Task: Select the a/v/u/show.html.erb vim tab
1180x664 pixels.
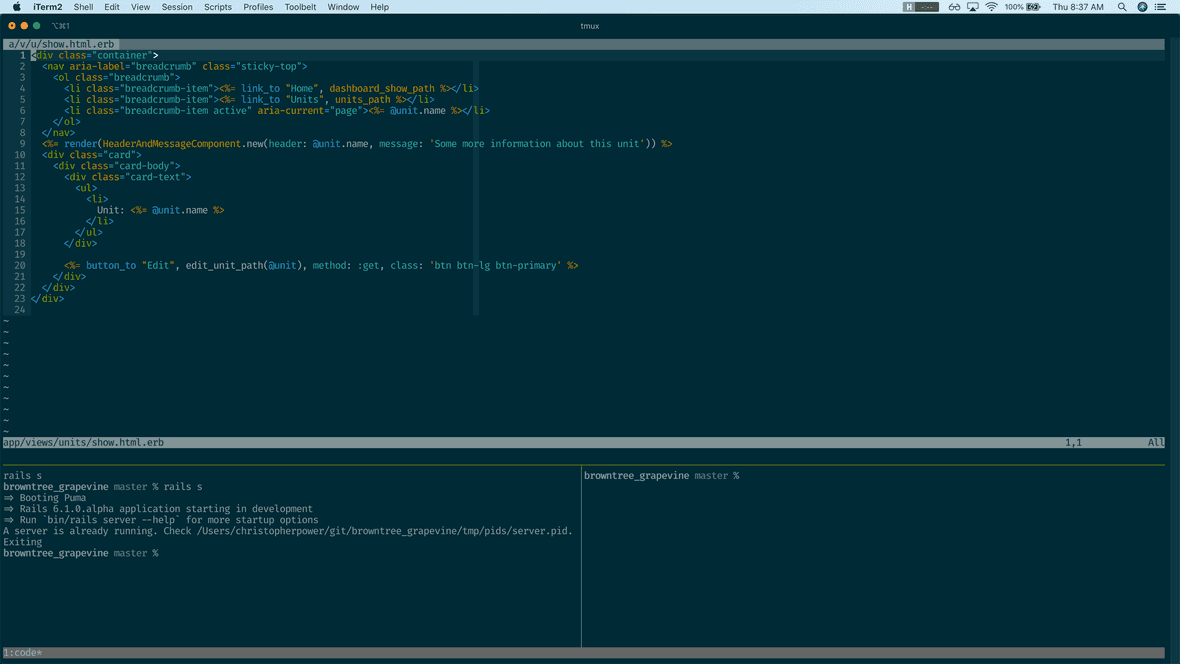Action: click(x=61, y=44)
